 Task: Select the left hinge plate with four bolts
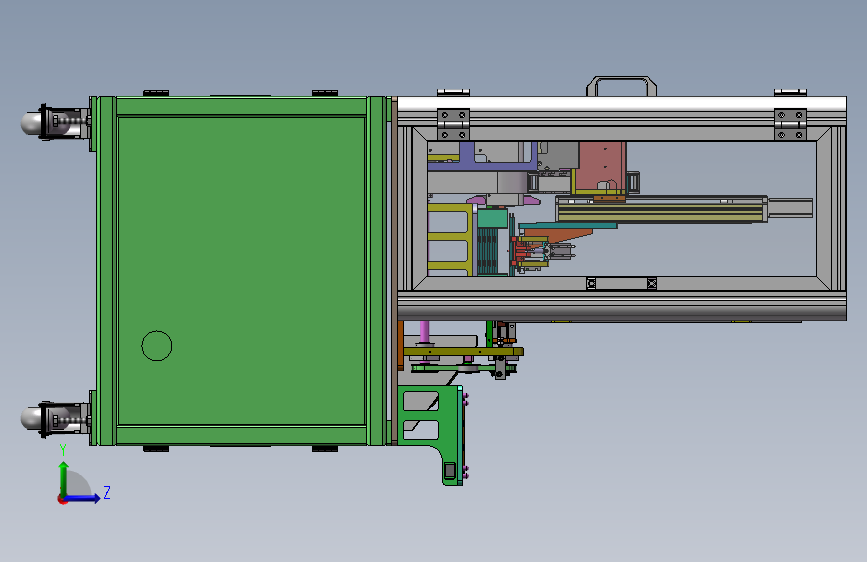point(453,124)
